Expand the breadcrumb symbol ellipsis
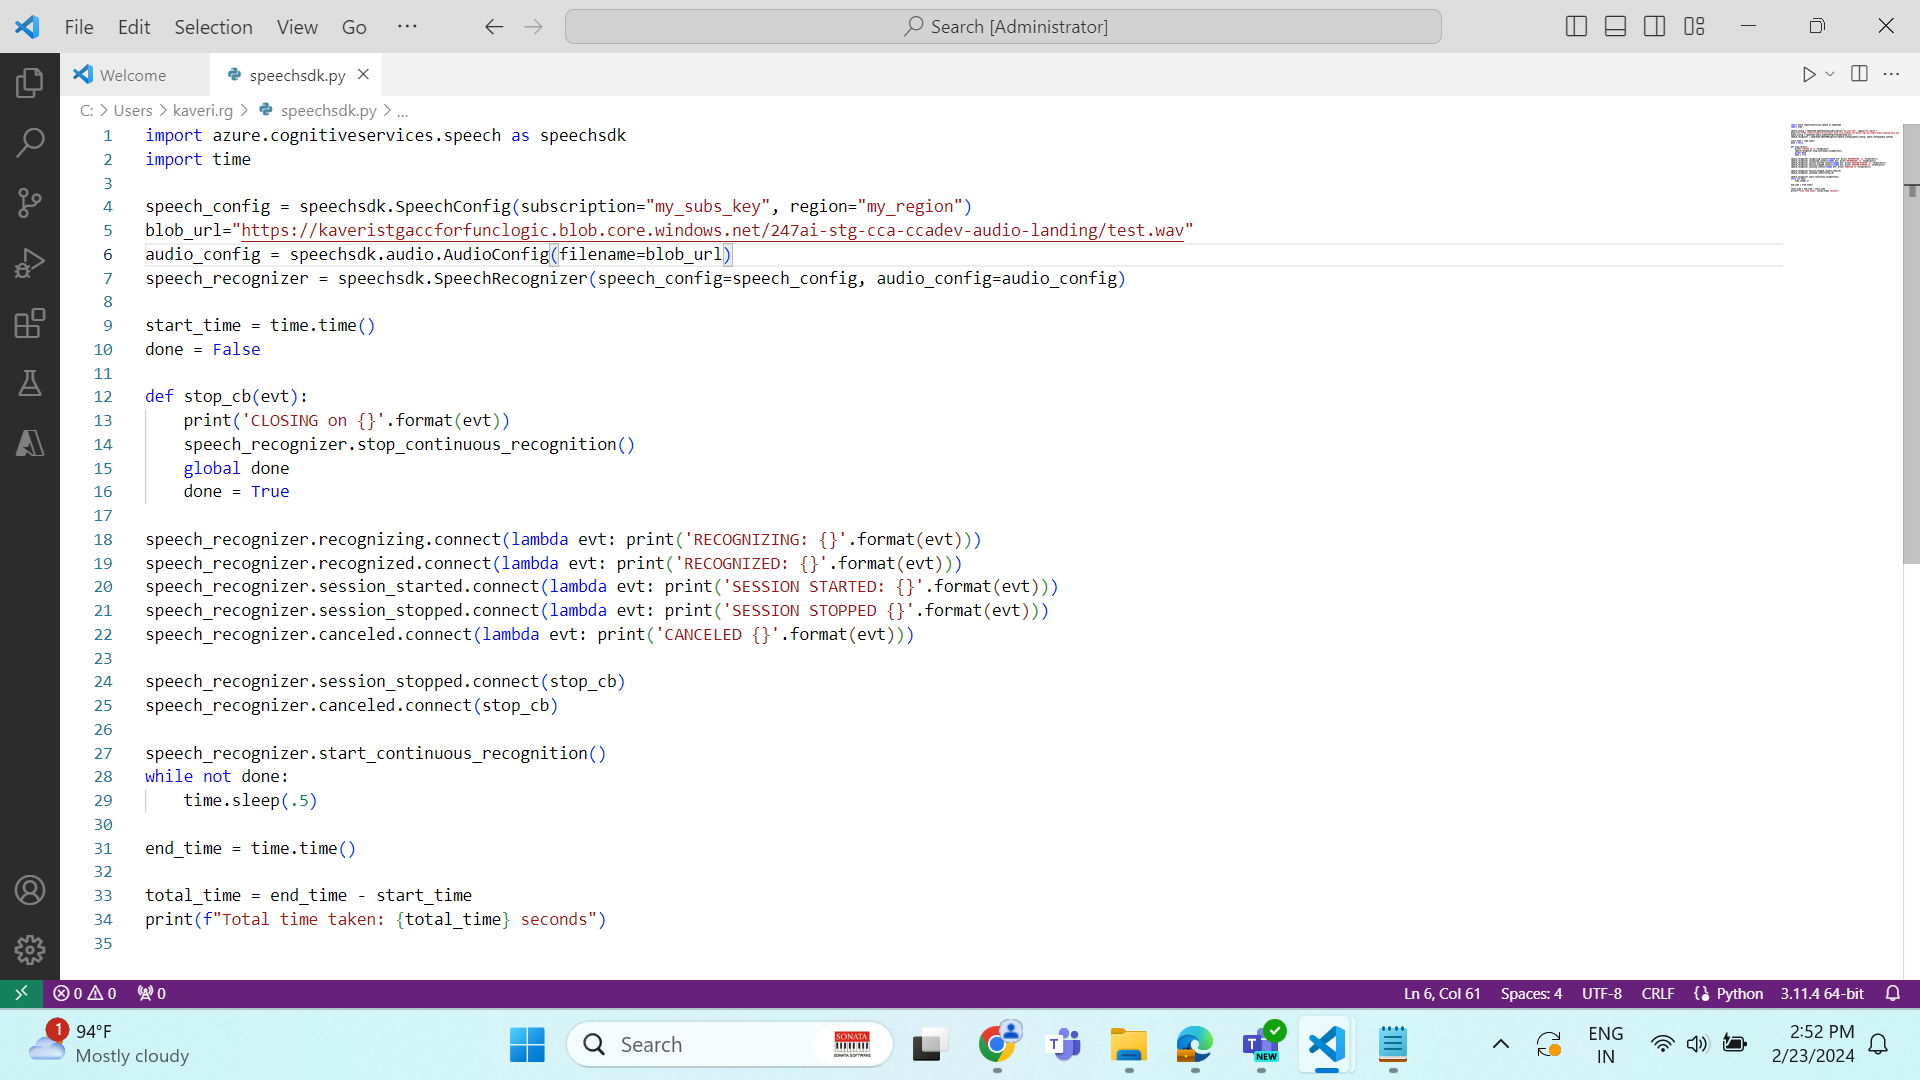 pos(403,110)
